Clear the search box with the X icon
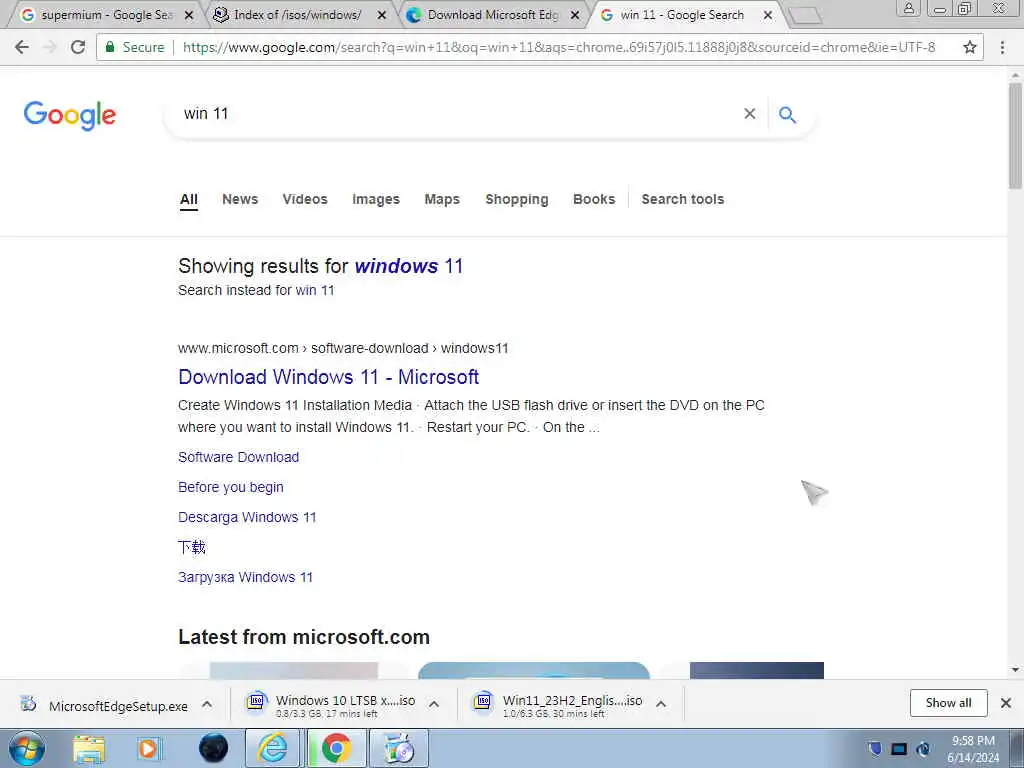 coord(750,114)
